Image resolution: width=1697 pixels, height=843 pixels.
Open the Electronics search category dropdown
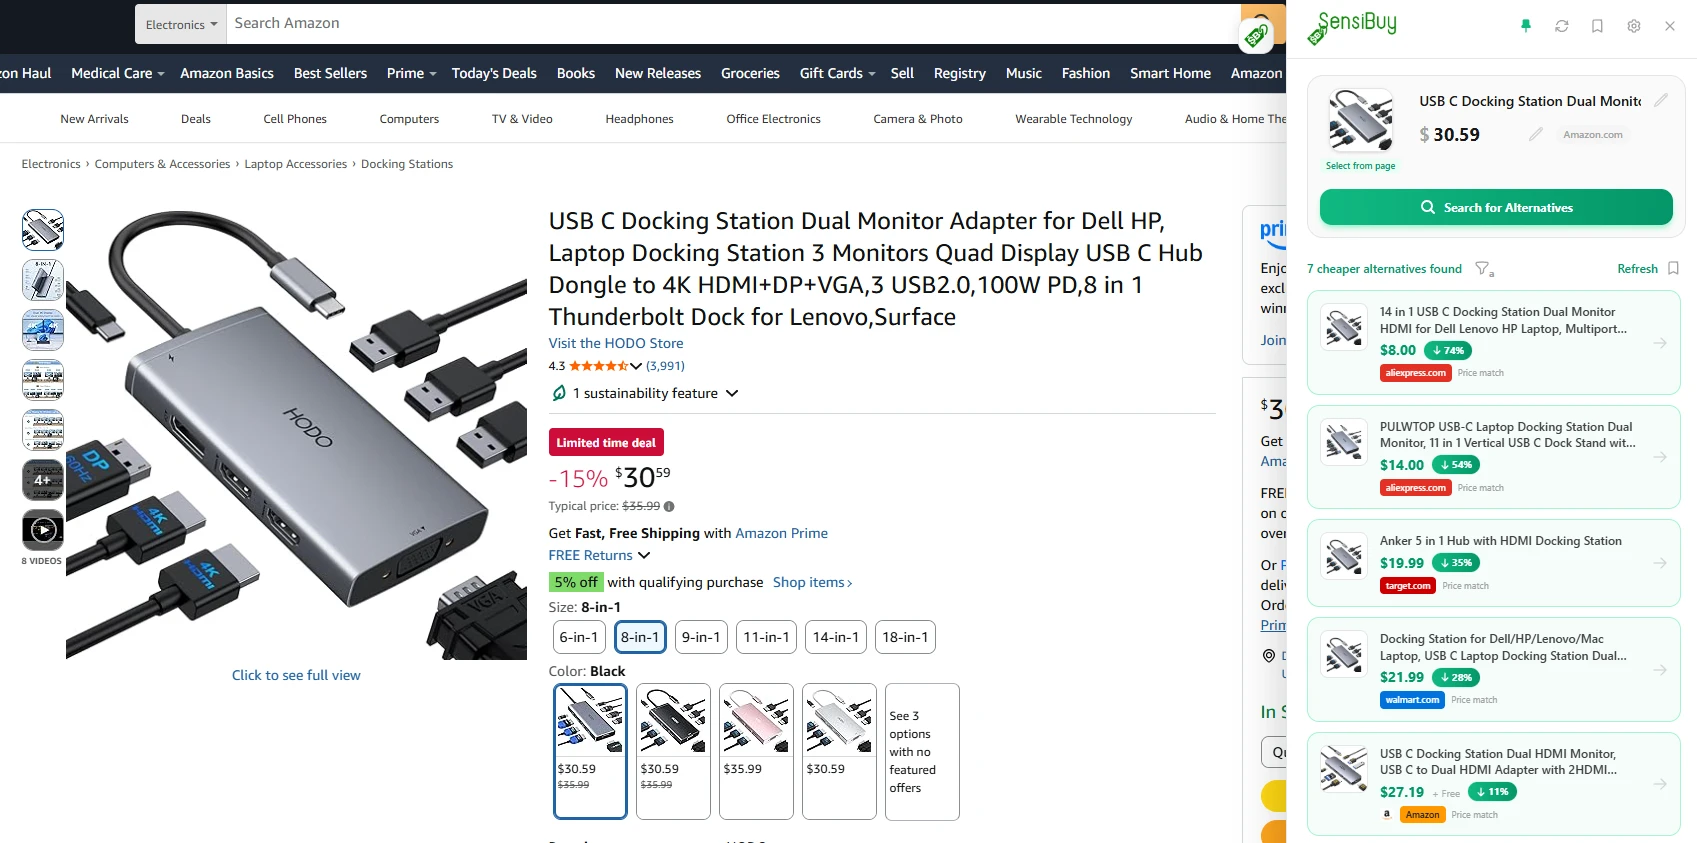[x=181, y=24]
